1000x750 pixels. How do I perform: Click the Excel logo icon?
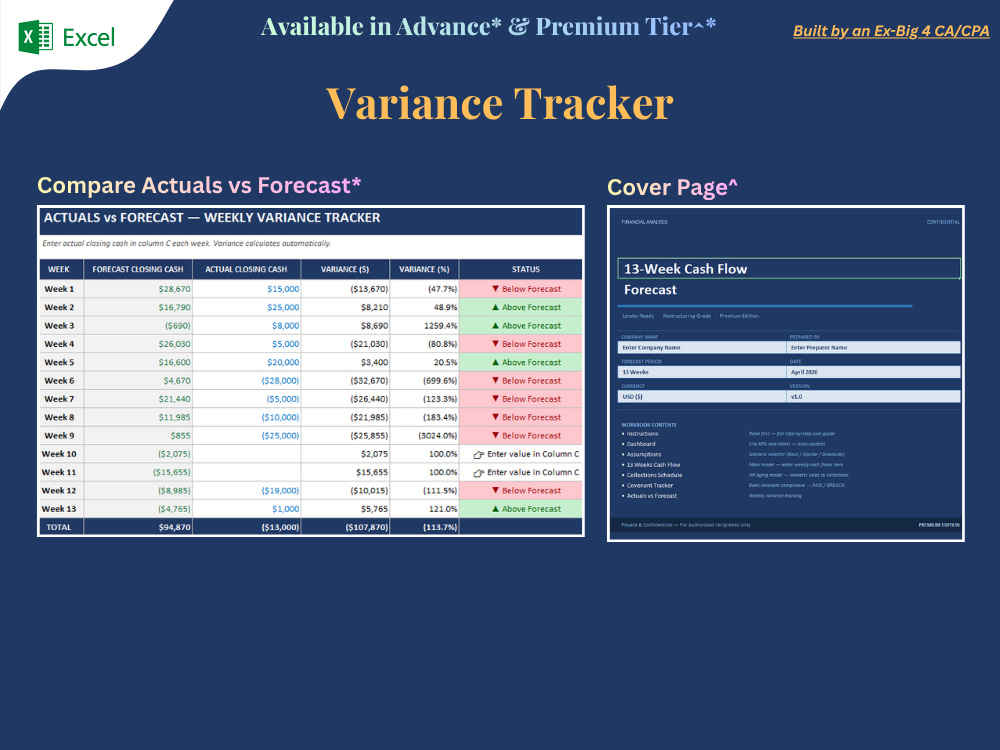(x=36, y=37)
